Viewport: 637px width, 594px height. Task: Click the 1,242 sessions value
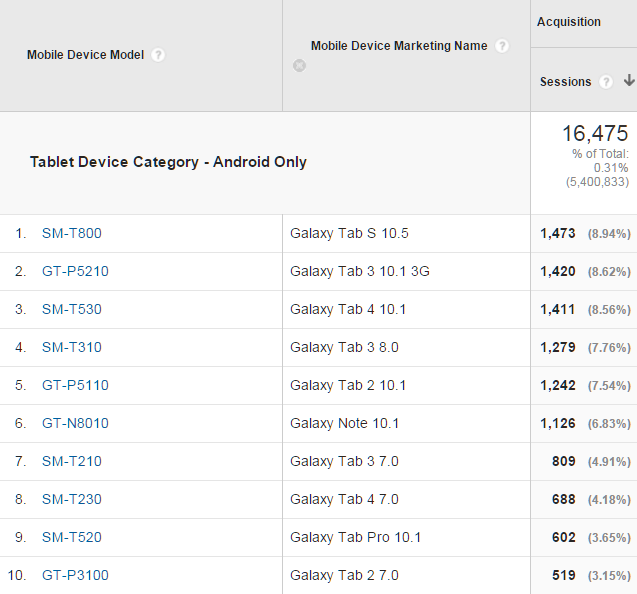click(x=557, y=386)
